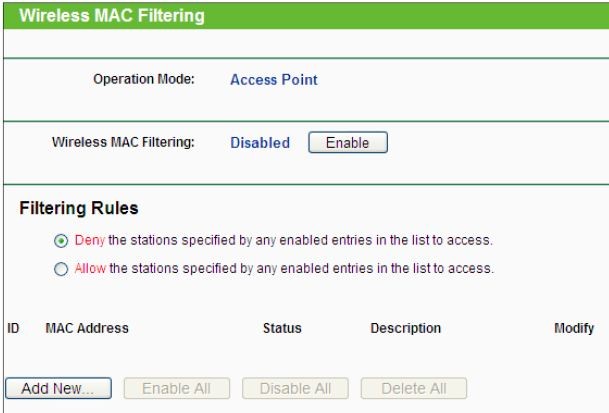Click the red Allow rule label text
This screenshot has width=609, height=413.
[87, 269]
